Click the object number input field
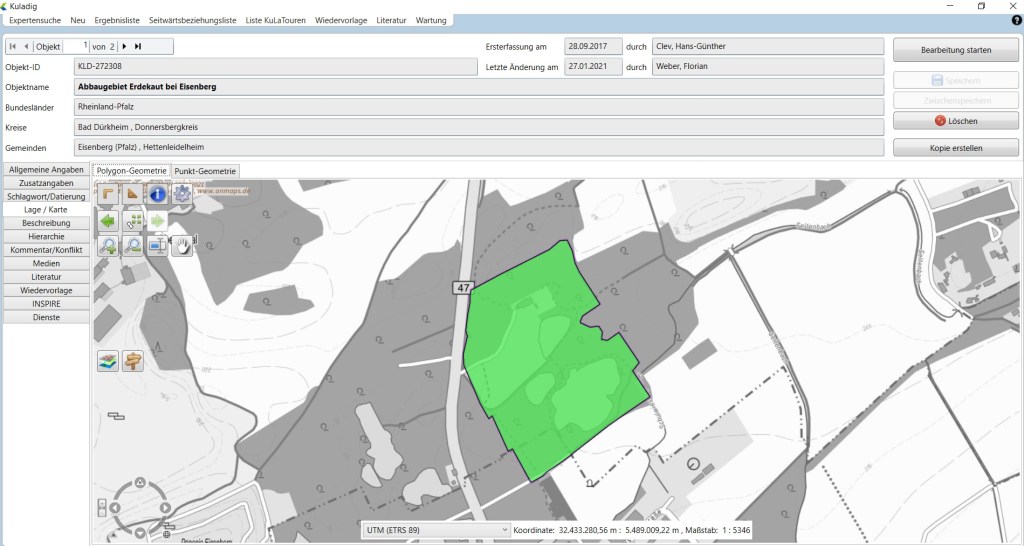The height and width of the screenshot is (546, 1024). (76, 46)
